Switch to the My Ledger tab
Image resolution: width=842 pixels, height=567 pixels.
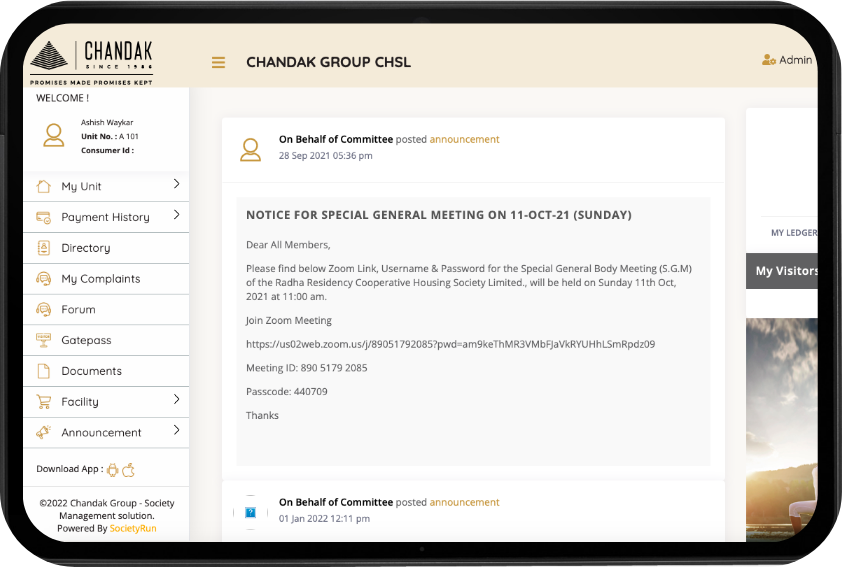pyautogui.click(x=793, y=233)
